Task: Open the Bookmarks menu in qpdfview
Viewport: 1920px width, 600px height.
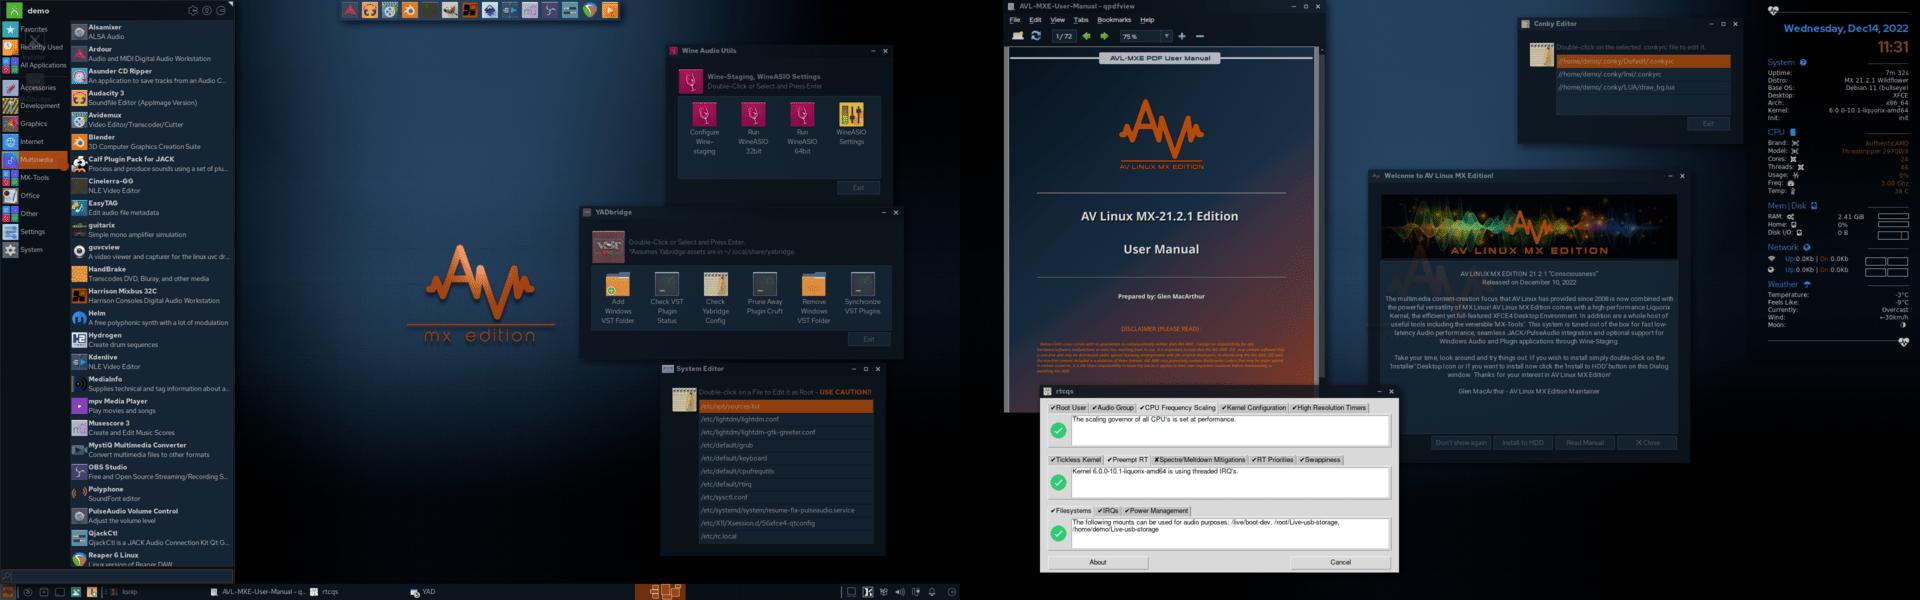Action: [1114, 20]
